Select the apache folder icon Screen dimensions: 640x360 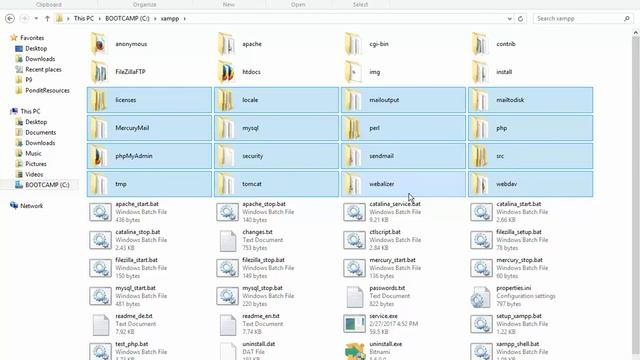[x=227, y=44]
